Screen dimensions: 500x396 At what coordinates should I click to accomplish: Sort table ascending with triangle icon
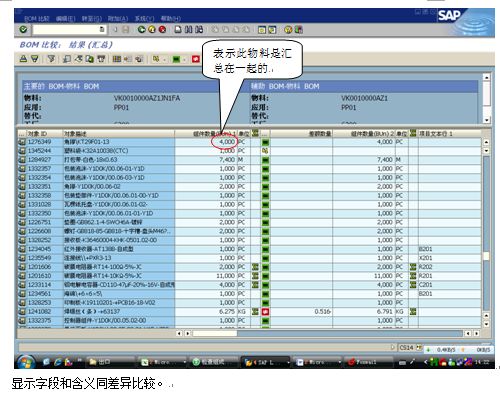[x=23, y=59]
